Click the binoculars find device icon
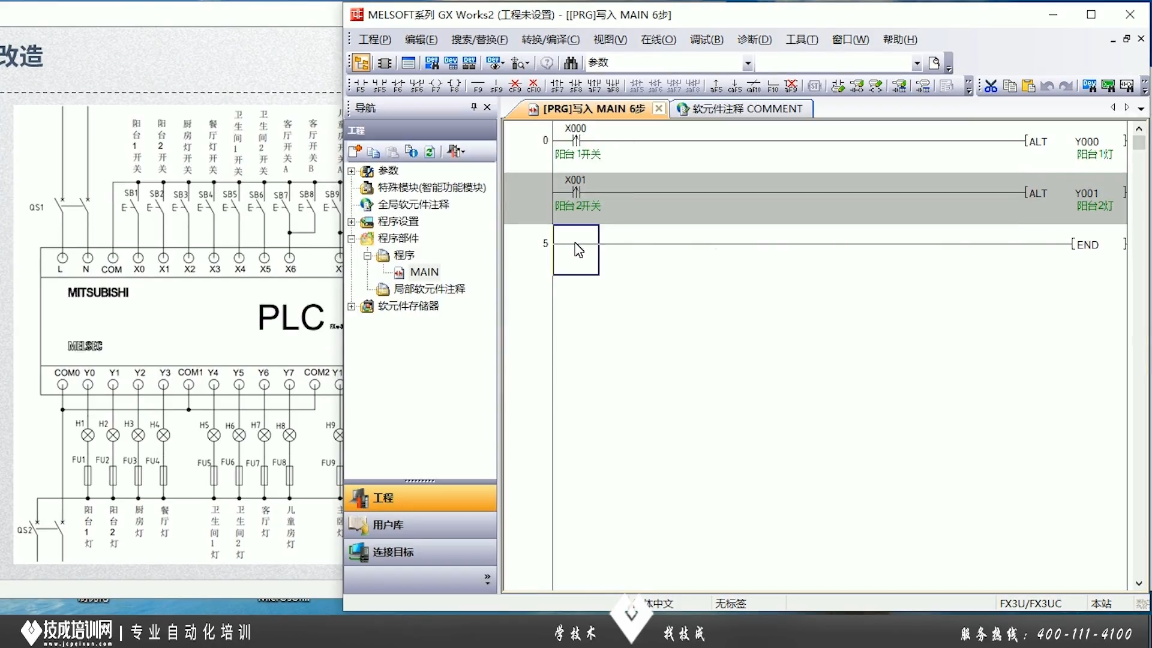 point(571,63)
